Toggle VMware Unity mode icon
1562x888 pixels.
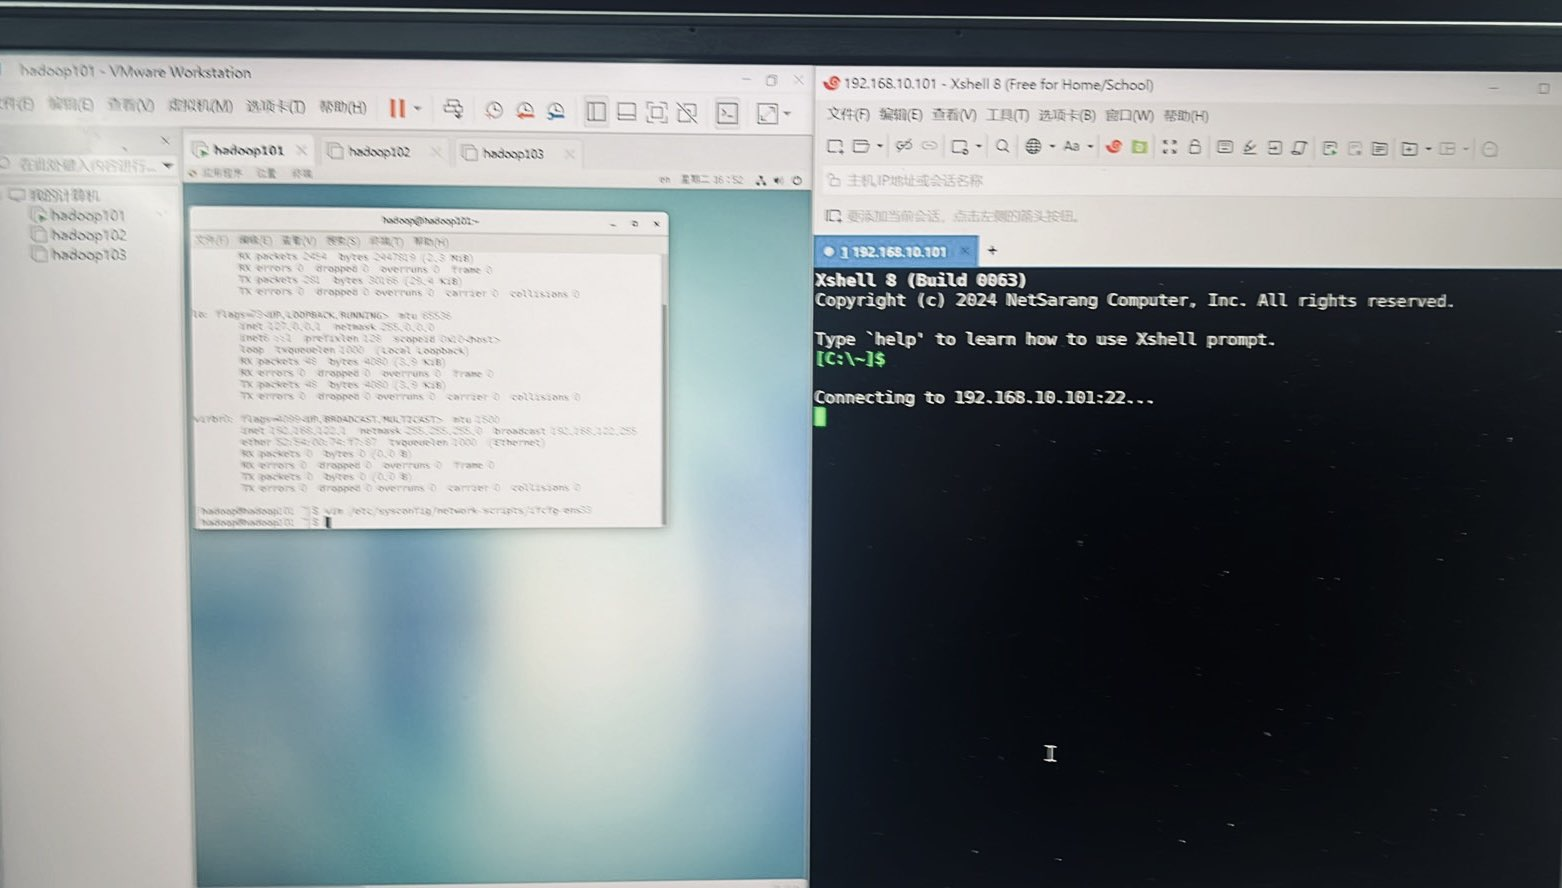coord(687,113)
